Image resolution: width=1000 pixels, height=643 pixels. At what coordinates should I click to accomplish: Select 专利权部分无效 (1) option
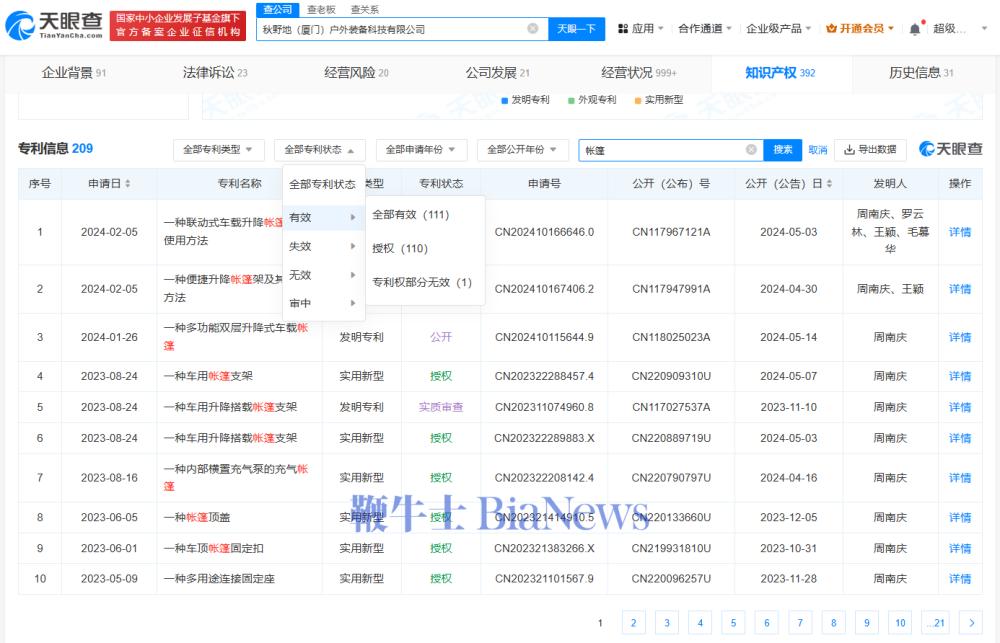click(422, 283)
